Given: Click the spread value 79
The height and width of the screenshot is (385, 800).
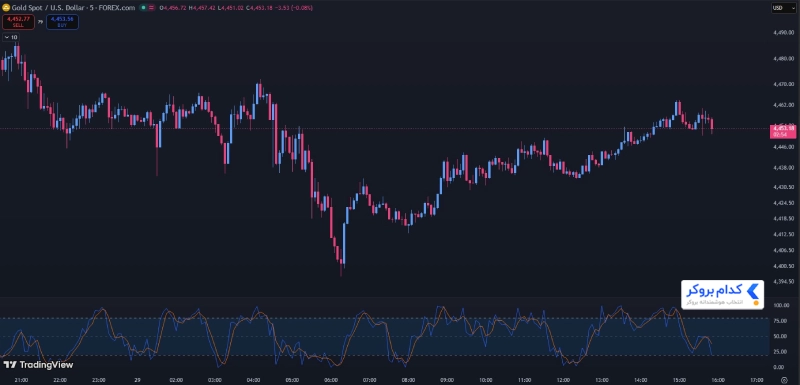Looking at the screenshot, I should click(x=40, y=22).
